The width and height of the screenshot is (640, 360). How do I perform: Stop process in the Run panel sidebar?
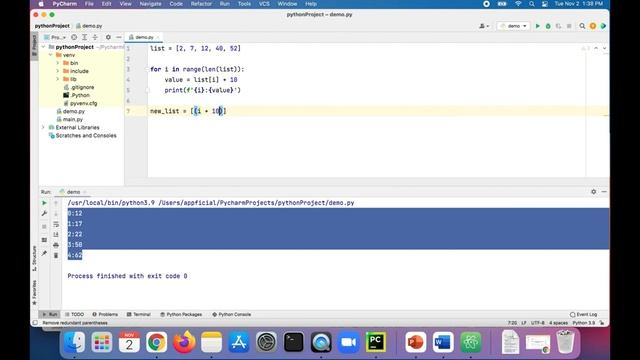pos(44,227)
